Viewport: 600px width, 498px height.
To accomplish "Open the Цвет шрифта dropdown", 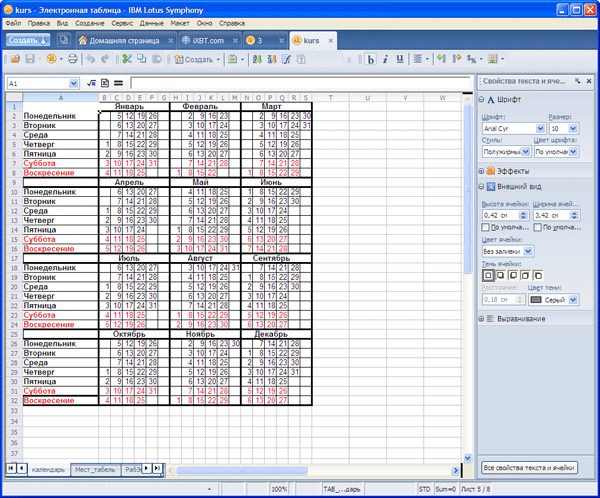I will click(573, 152).
